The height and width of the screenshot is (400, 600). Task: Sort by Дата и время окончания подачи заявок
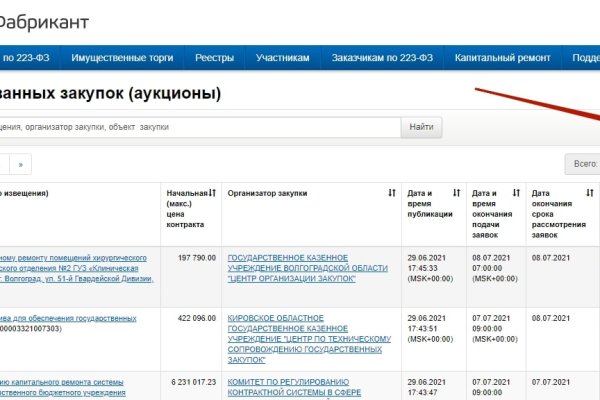coord(516,192)
